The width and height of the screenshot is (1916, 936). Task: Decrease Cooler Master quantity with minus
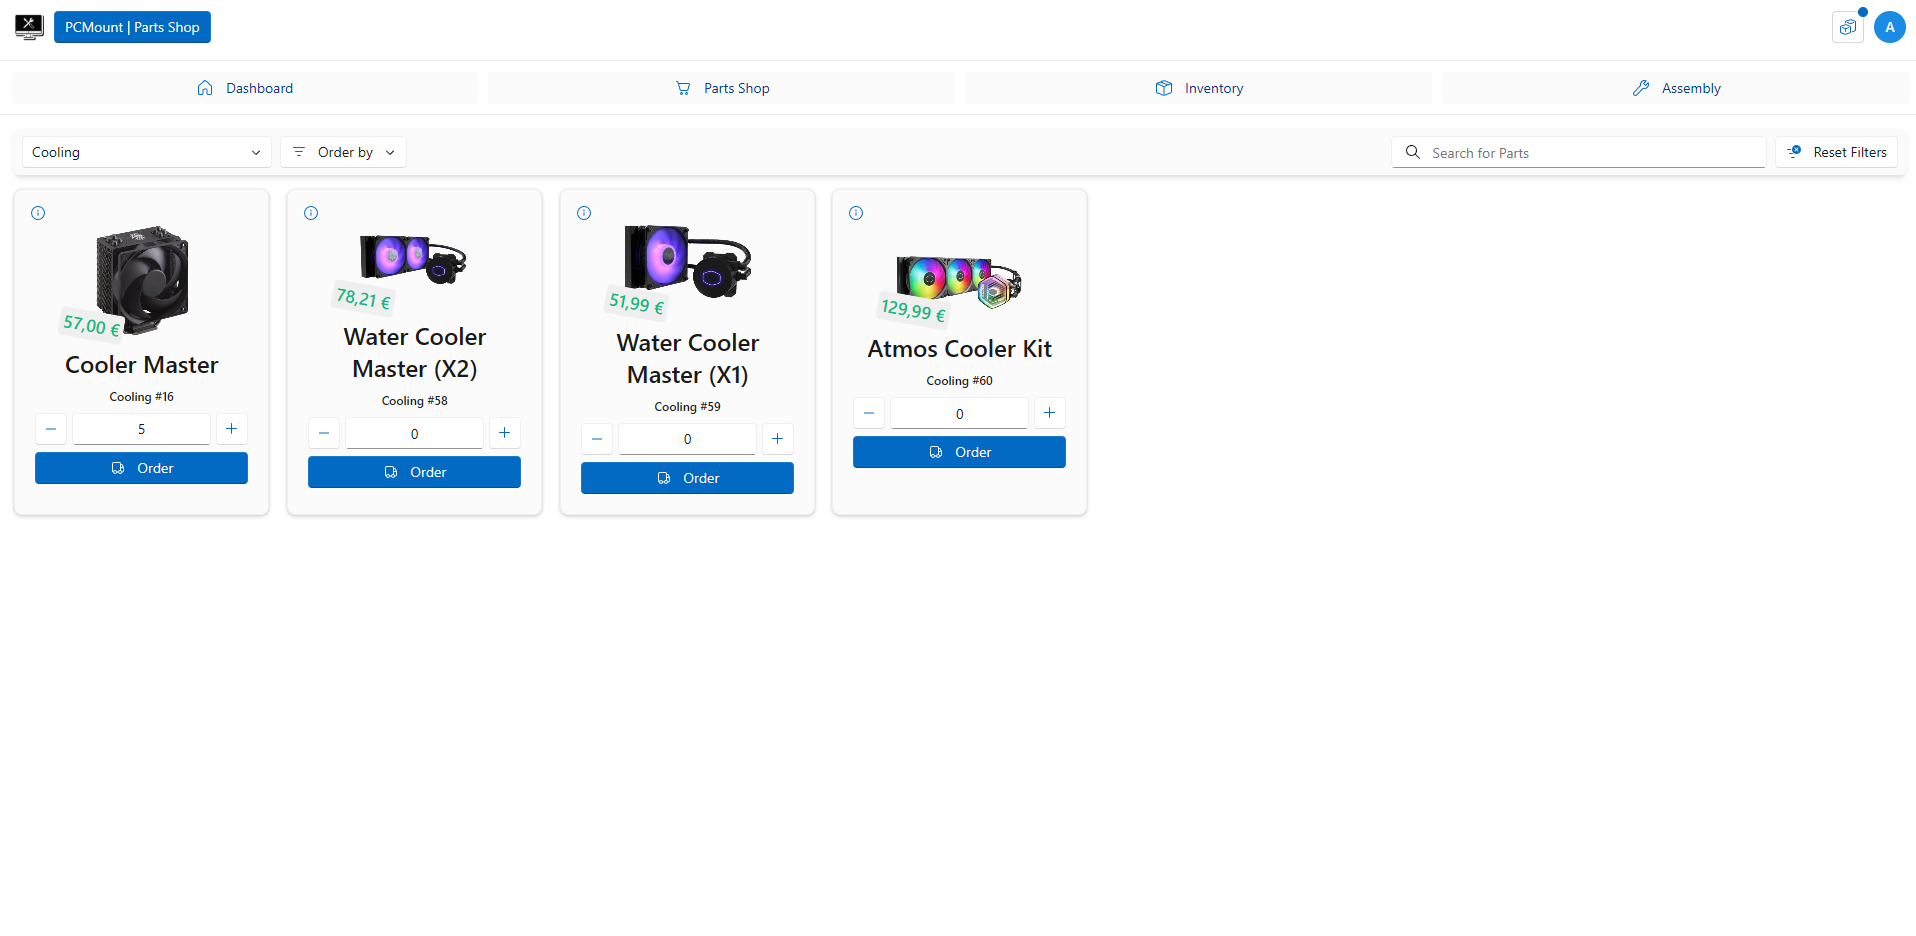(51, 429)
